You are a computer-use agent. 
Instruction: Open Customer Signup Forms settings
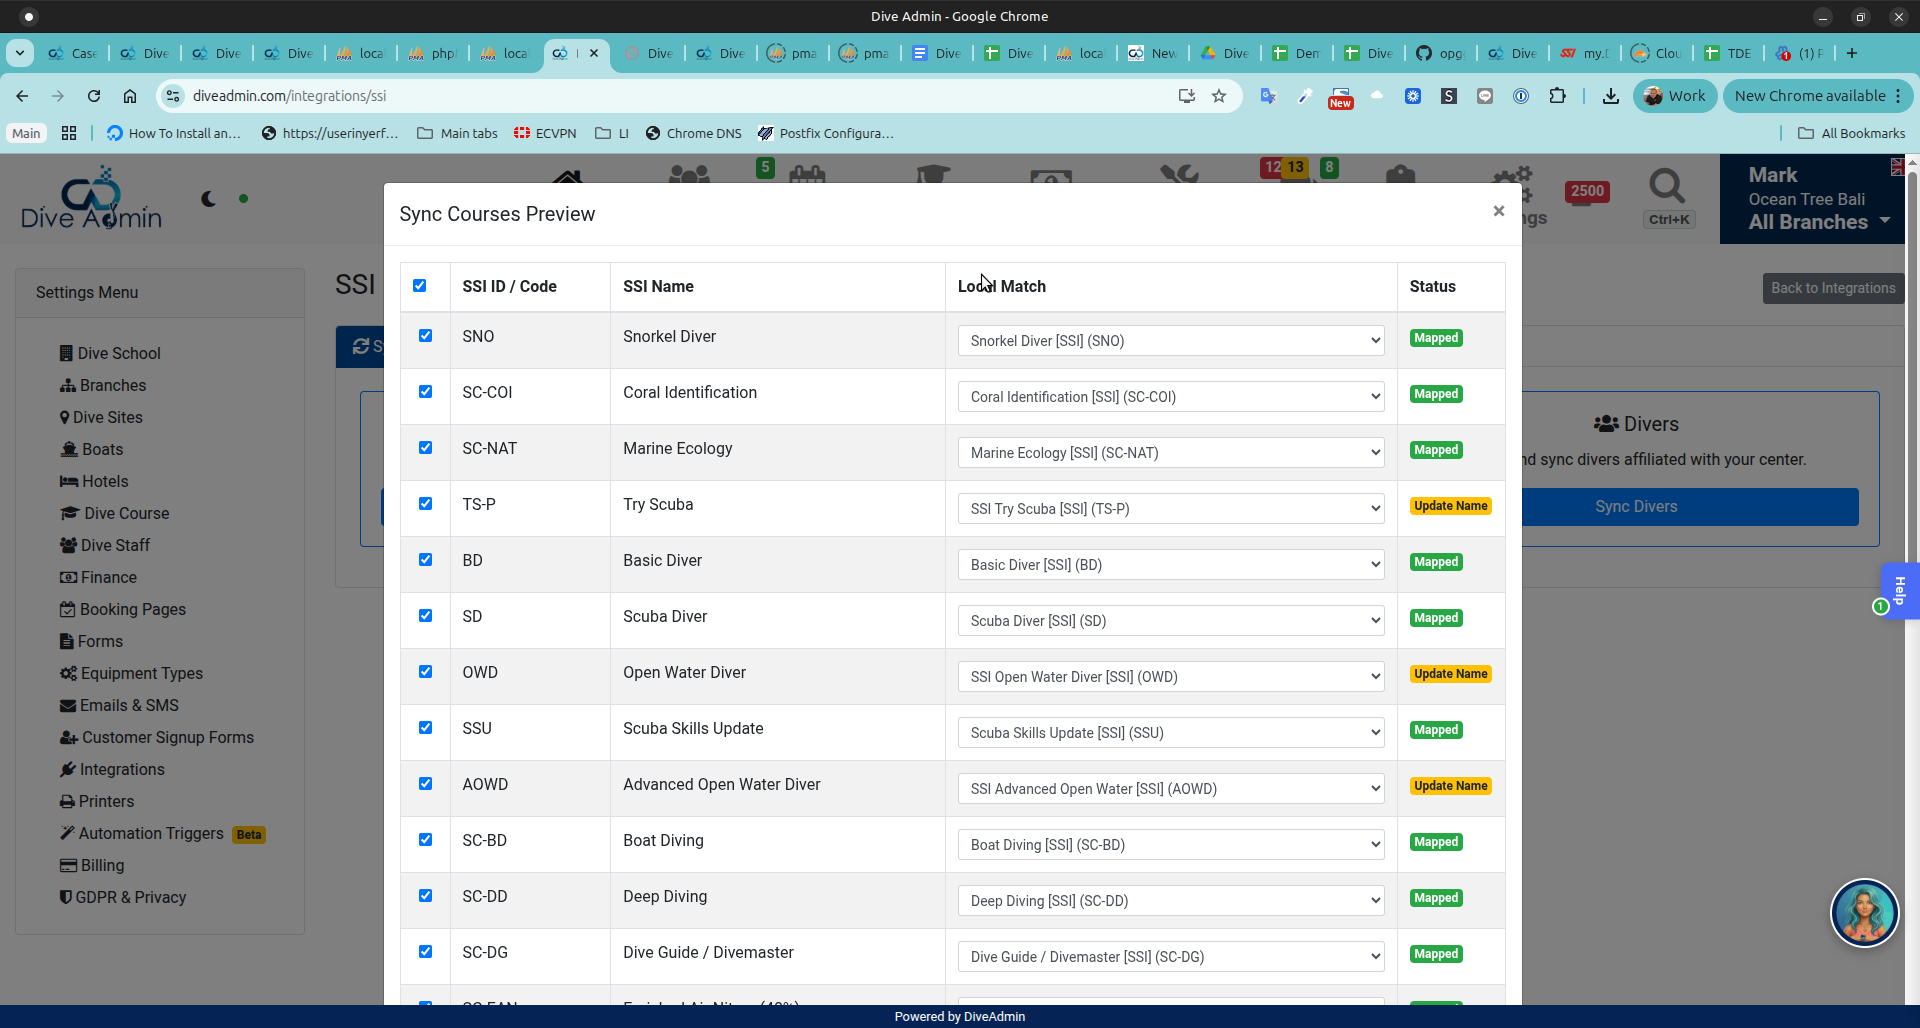157,737
